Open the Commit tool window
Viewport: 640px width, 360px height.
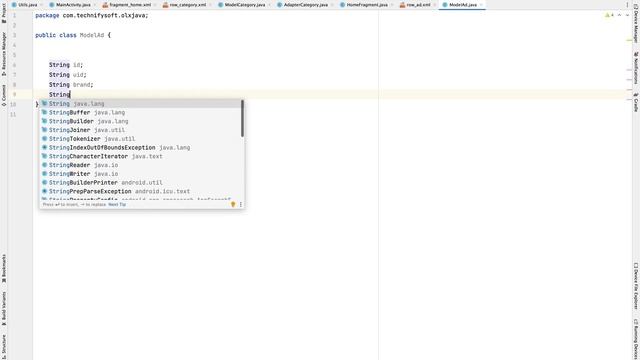coord(4,96)
